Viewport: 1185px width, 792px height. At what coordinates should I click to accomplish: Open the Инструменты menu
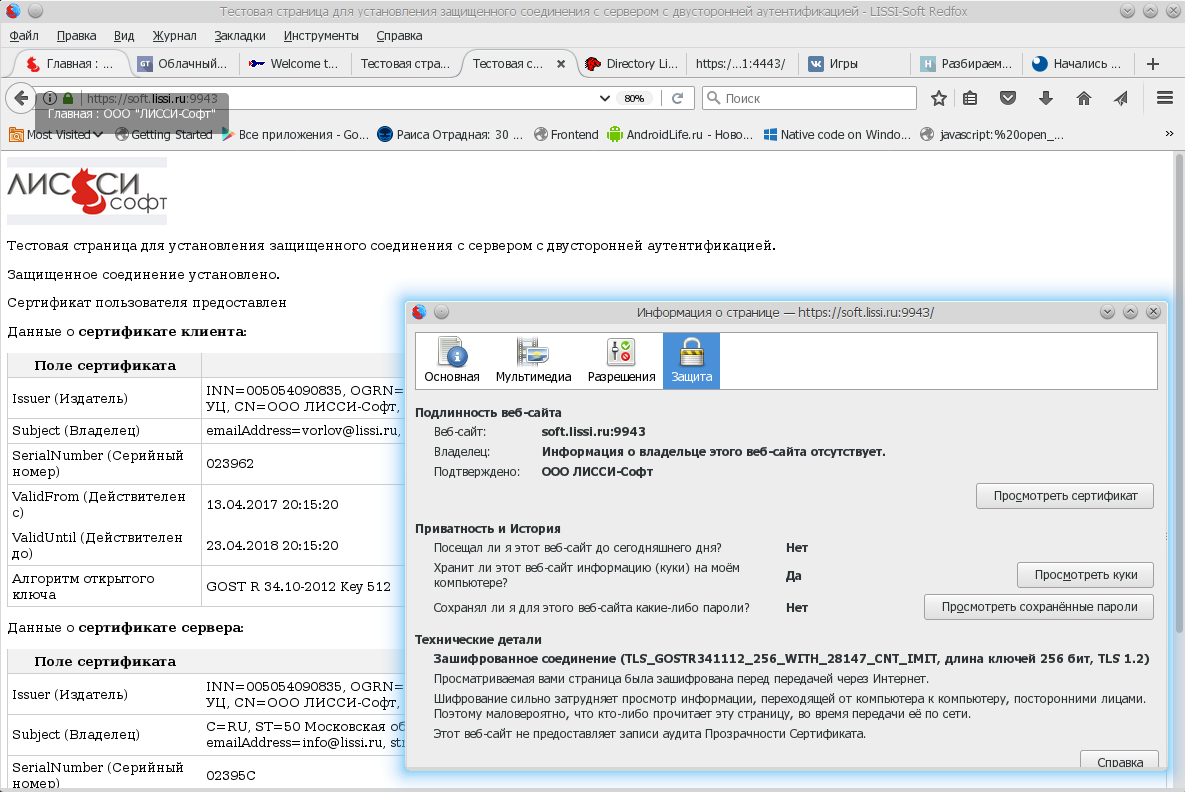pyautogui.click(x=321, y=36)
